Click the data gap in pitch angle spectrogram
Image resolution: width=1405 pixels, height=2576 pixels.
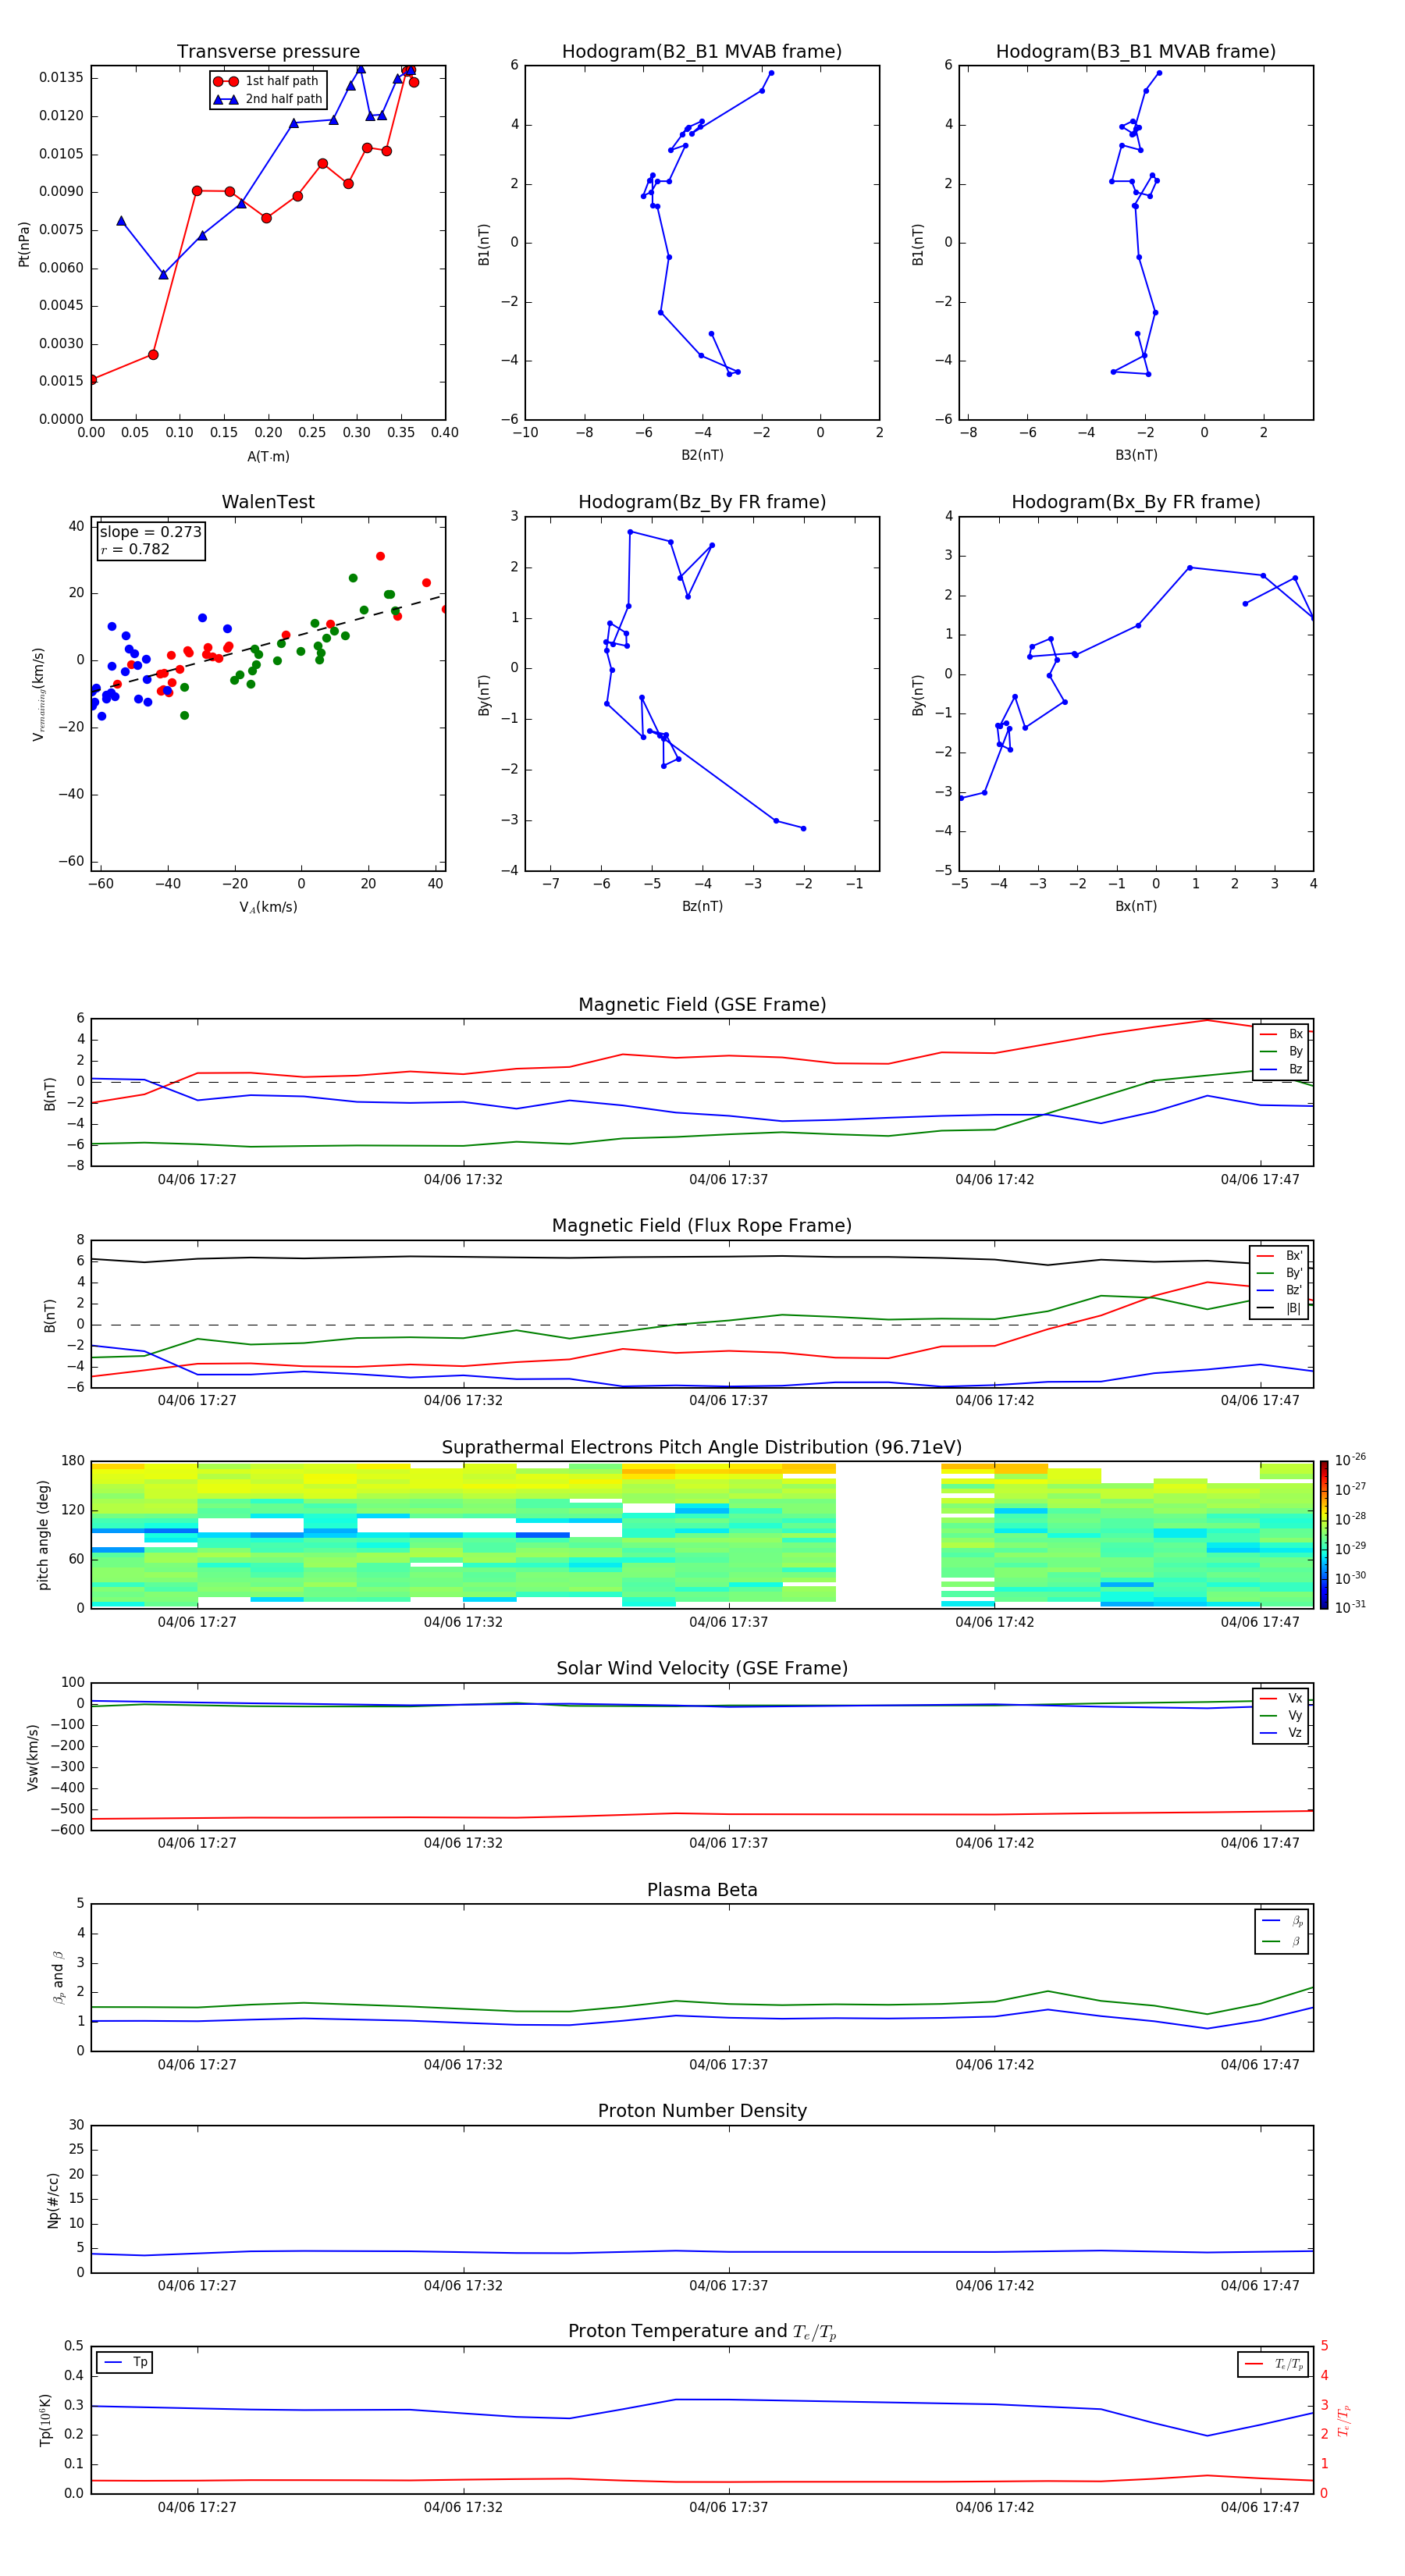click(x=888, y=1535)
